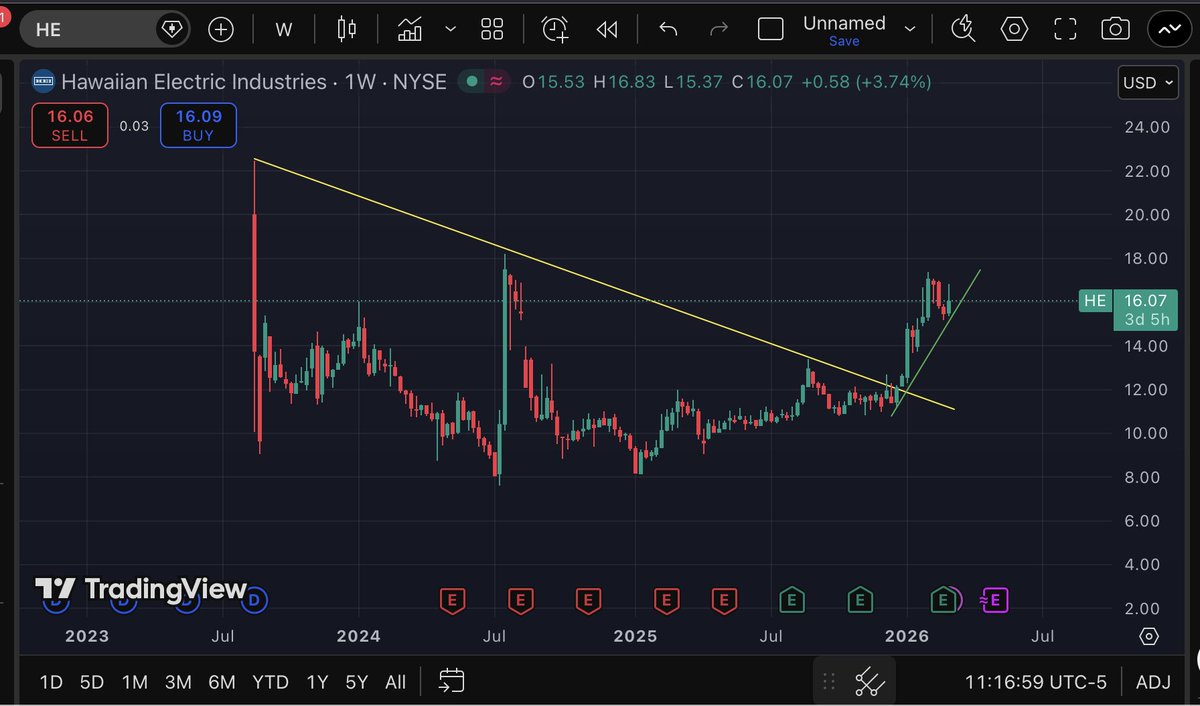This screenshot has height=706, width=1200.
Task: Open quick search lightning magnifier
Action: [963, 29]
